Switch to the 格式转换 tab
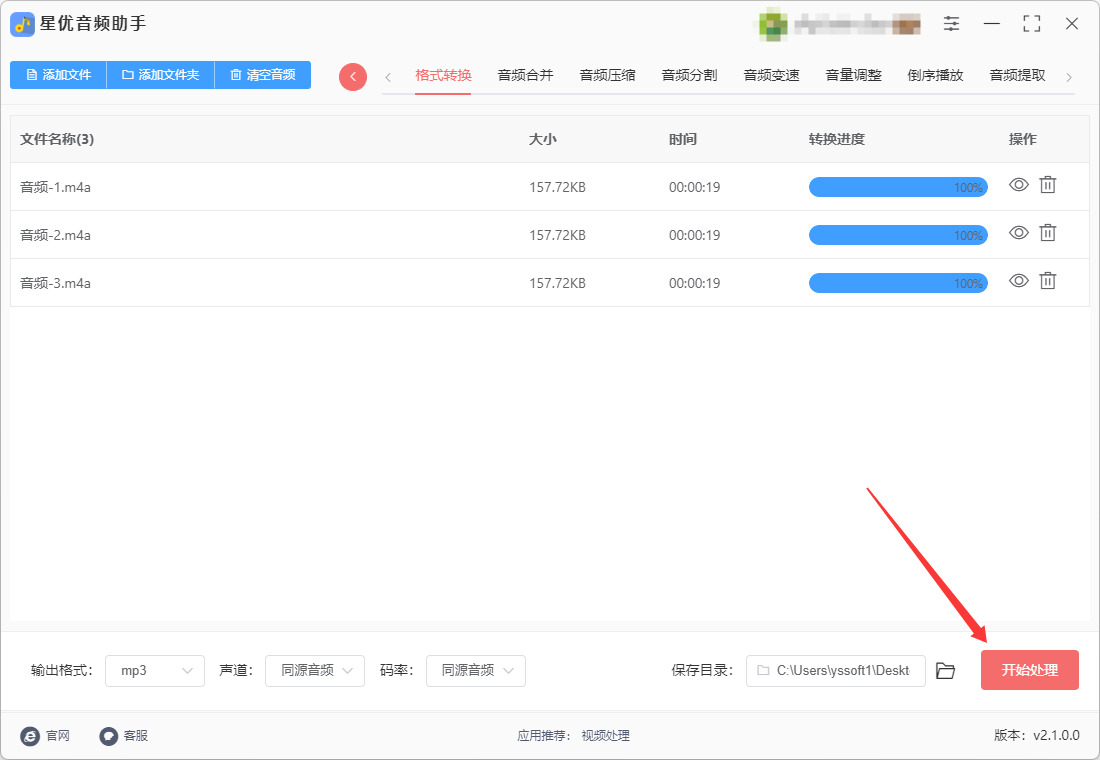 (x=443, y=75)
